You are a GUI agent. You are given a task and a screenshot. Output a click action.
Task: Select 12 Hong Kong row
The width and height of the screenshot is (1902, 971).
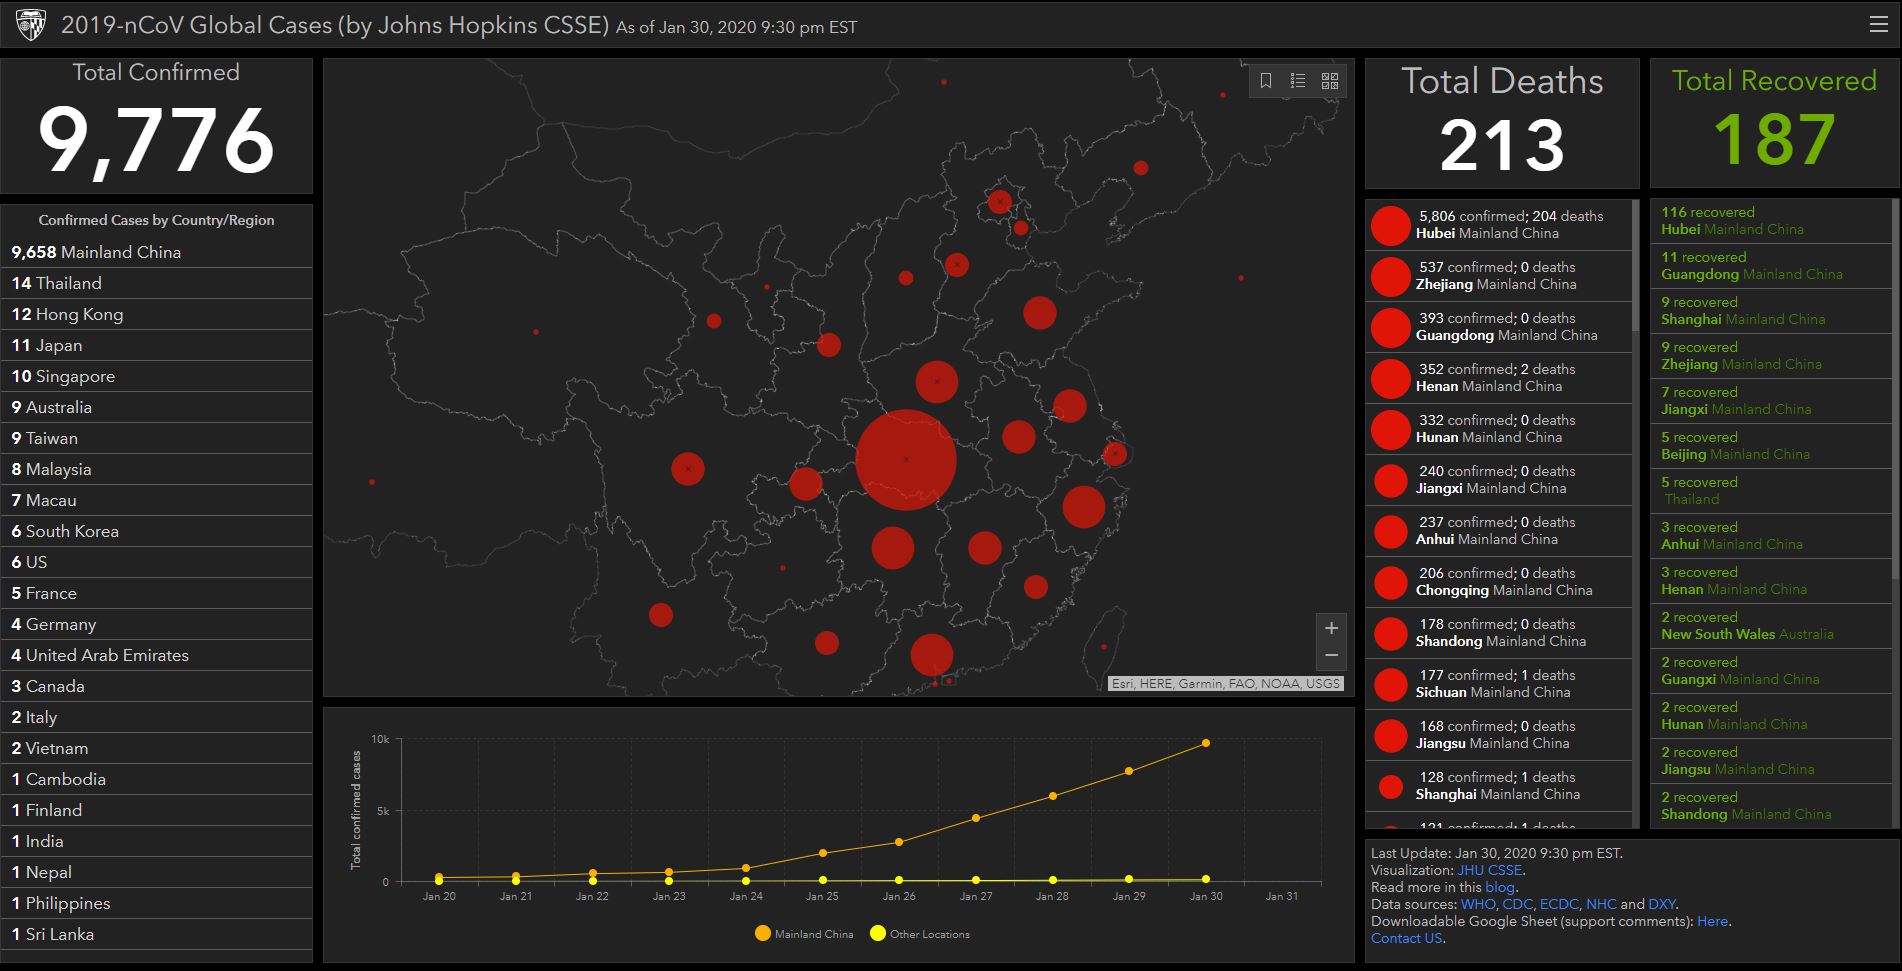pos(156,314)
